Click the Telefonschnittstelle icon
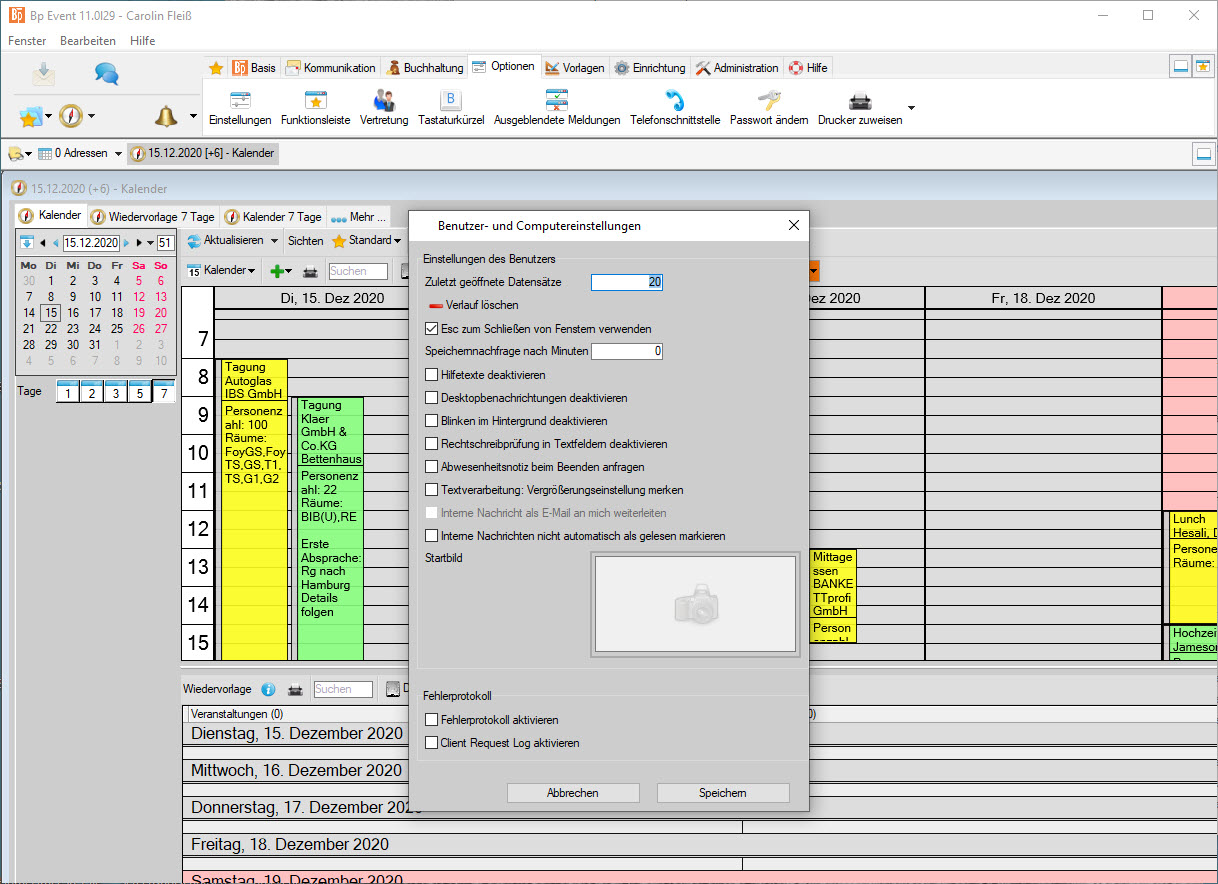 point(675,101)
